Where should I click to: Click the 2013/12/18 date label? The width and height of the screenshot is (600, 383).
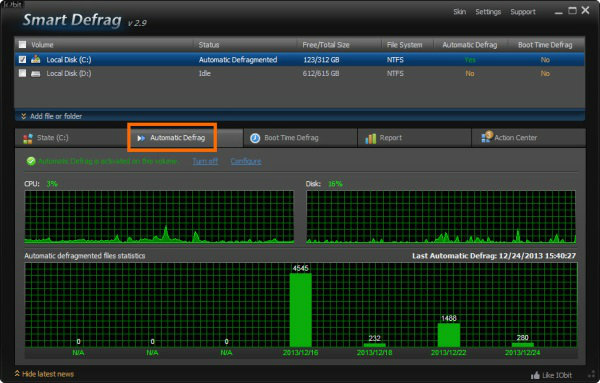point(374,352)
